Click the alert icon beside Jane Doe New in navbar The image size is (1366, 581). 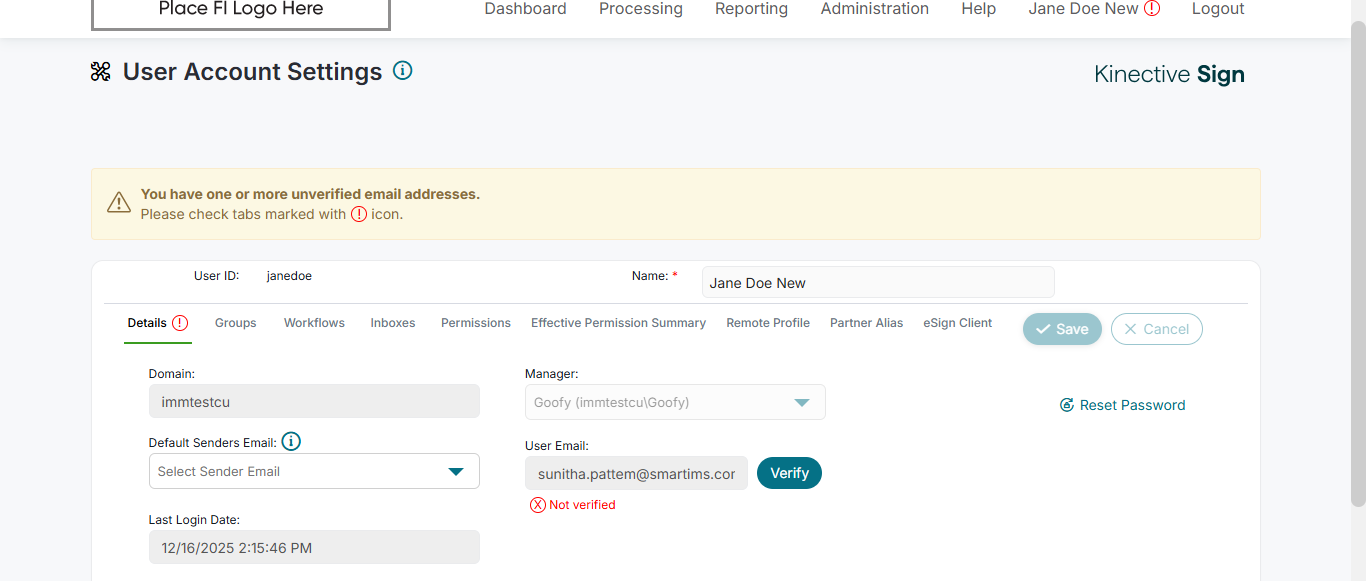(x=1152, y=9)
